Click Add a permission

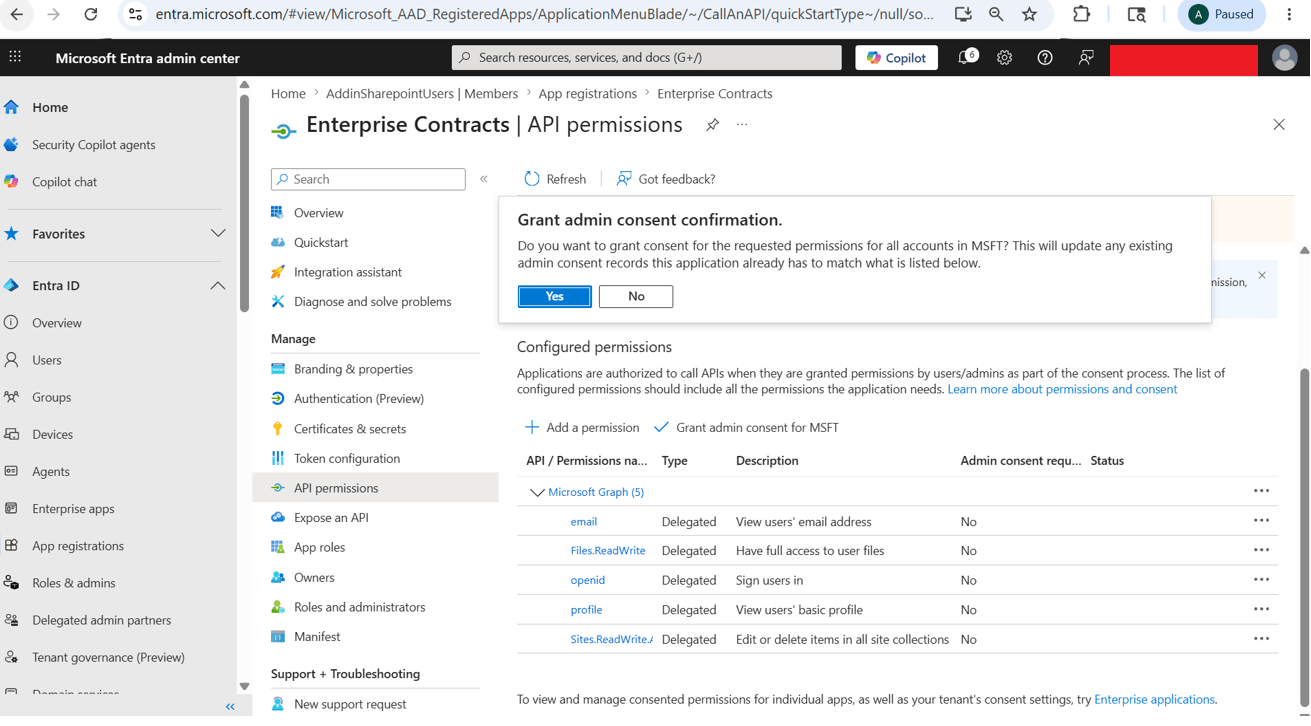point(582,427)
